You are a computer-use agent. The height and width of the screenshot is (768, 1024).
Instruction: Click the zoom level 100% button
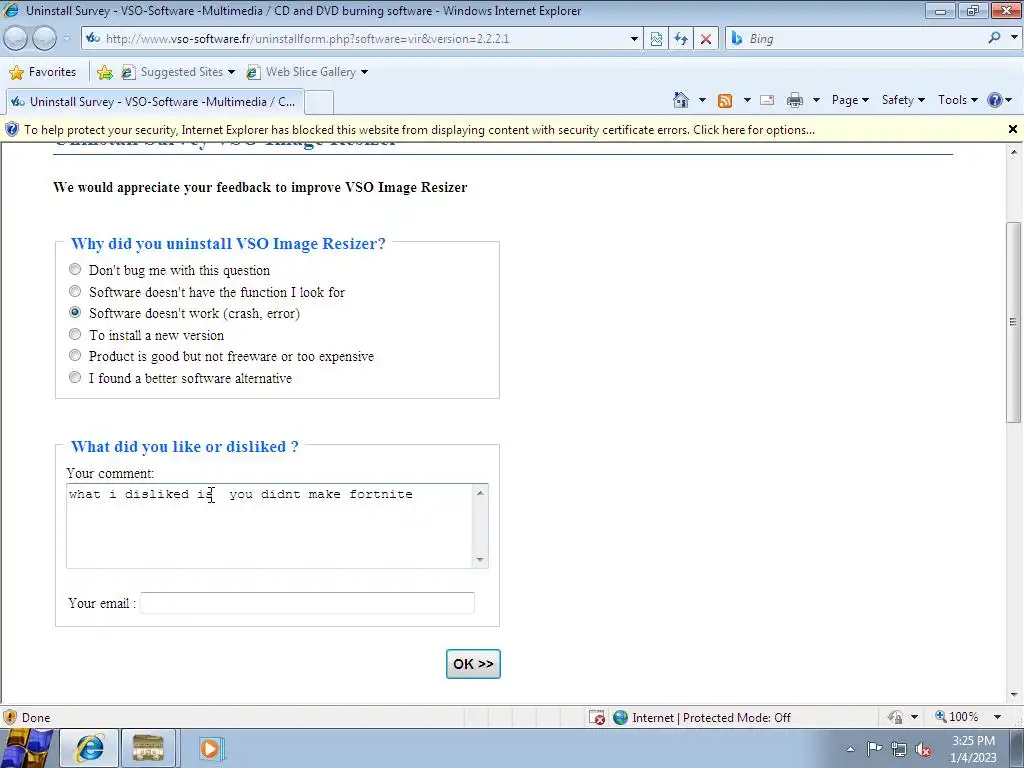pyautogui.click(x=956, y=717)
